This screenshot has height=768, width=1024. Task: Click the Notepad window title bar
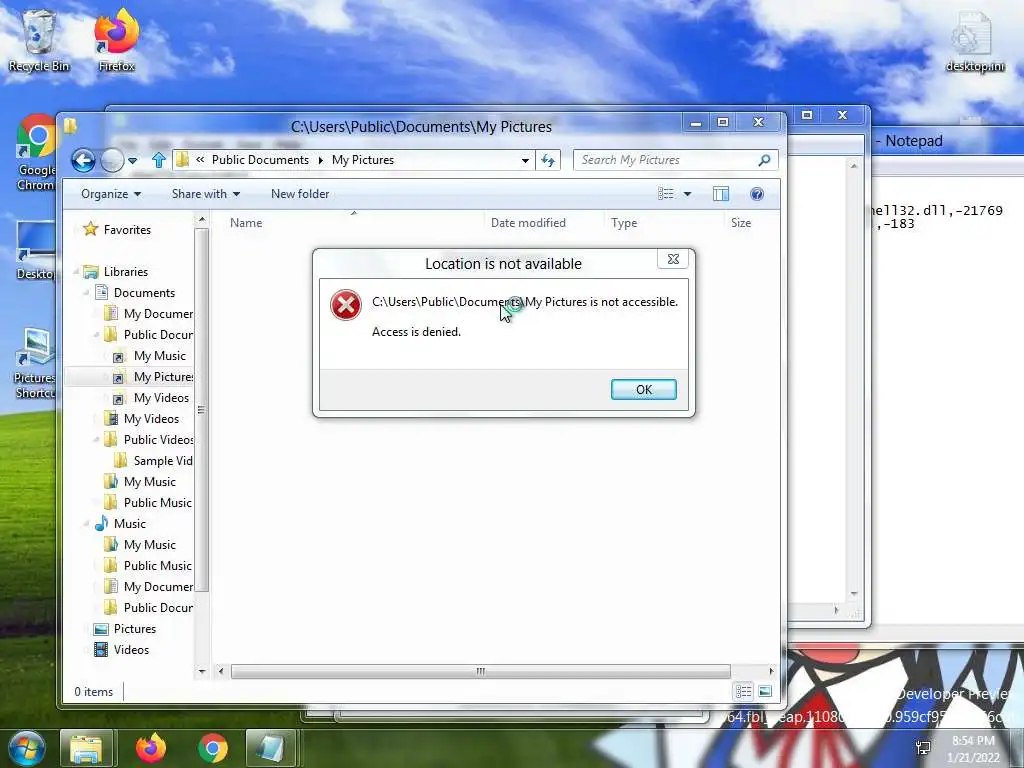click(x=948, y=140)
